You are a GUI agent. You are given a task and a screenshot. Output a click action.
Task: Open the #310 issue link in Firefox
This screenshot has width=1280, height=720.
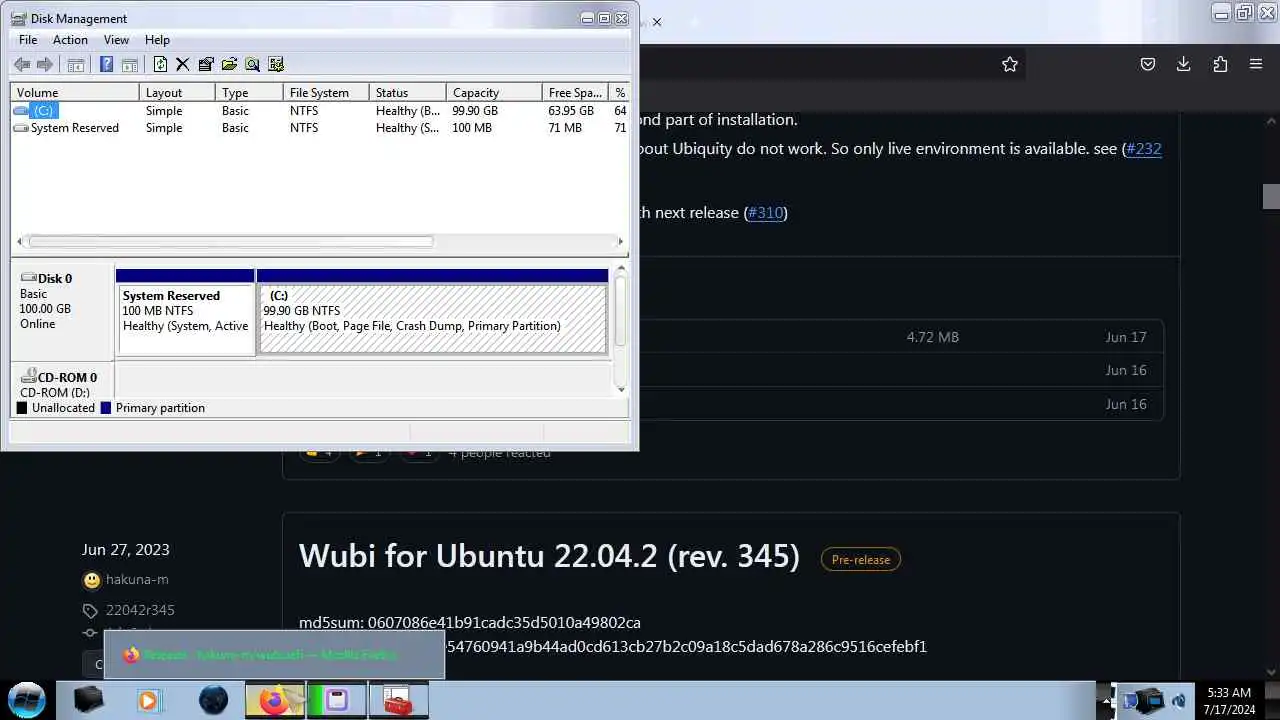[766, 213]
